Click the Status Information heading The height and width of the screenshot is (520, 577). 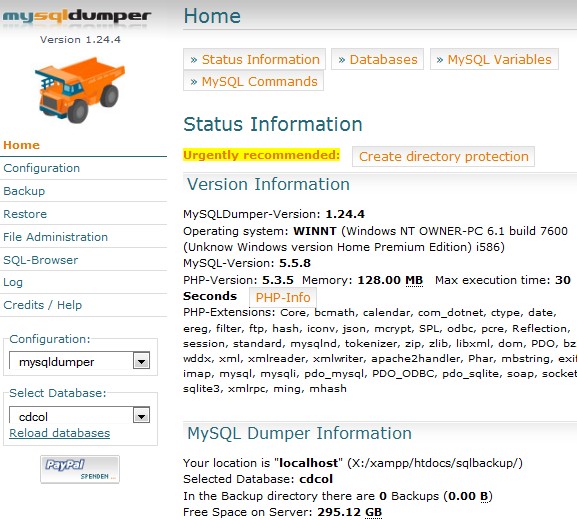pos(273,124)
